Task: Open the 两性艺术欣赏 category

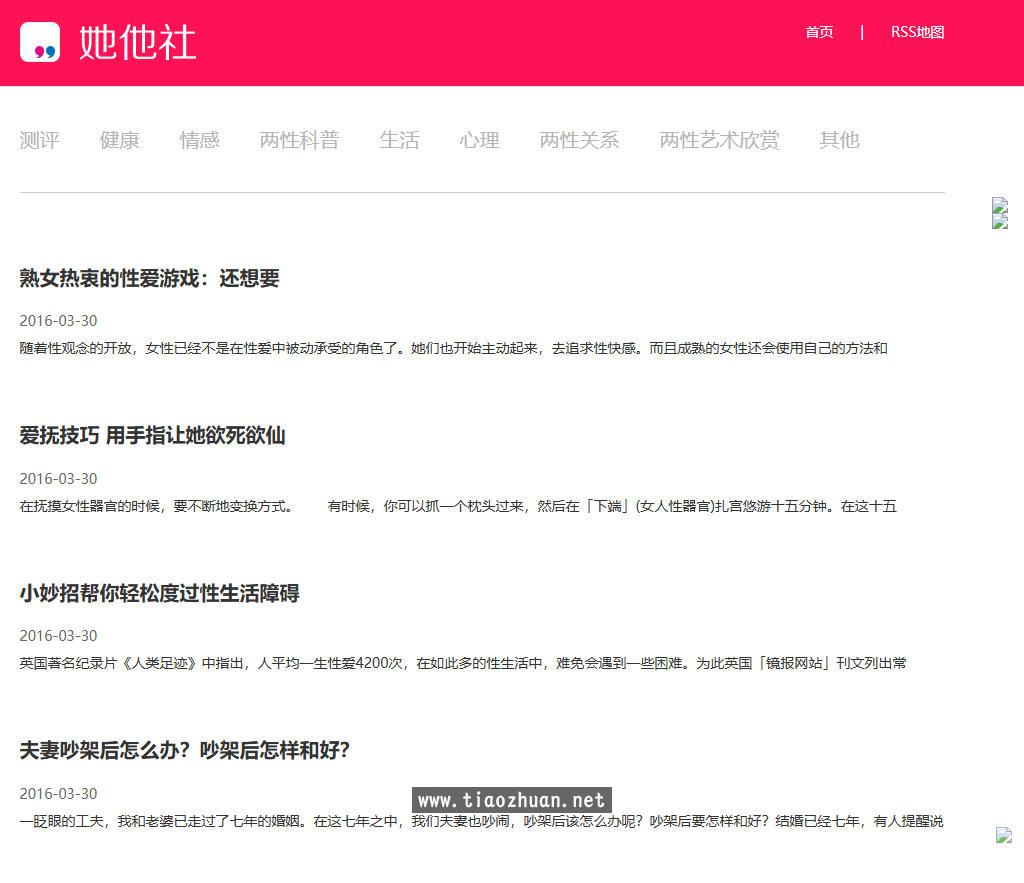Action: coord(718,141)
